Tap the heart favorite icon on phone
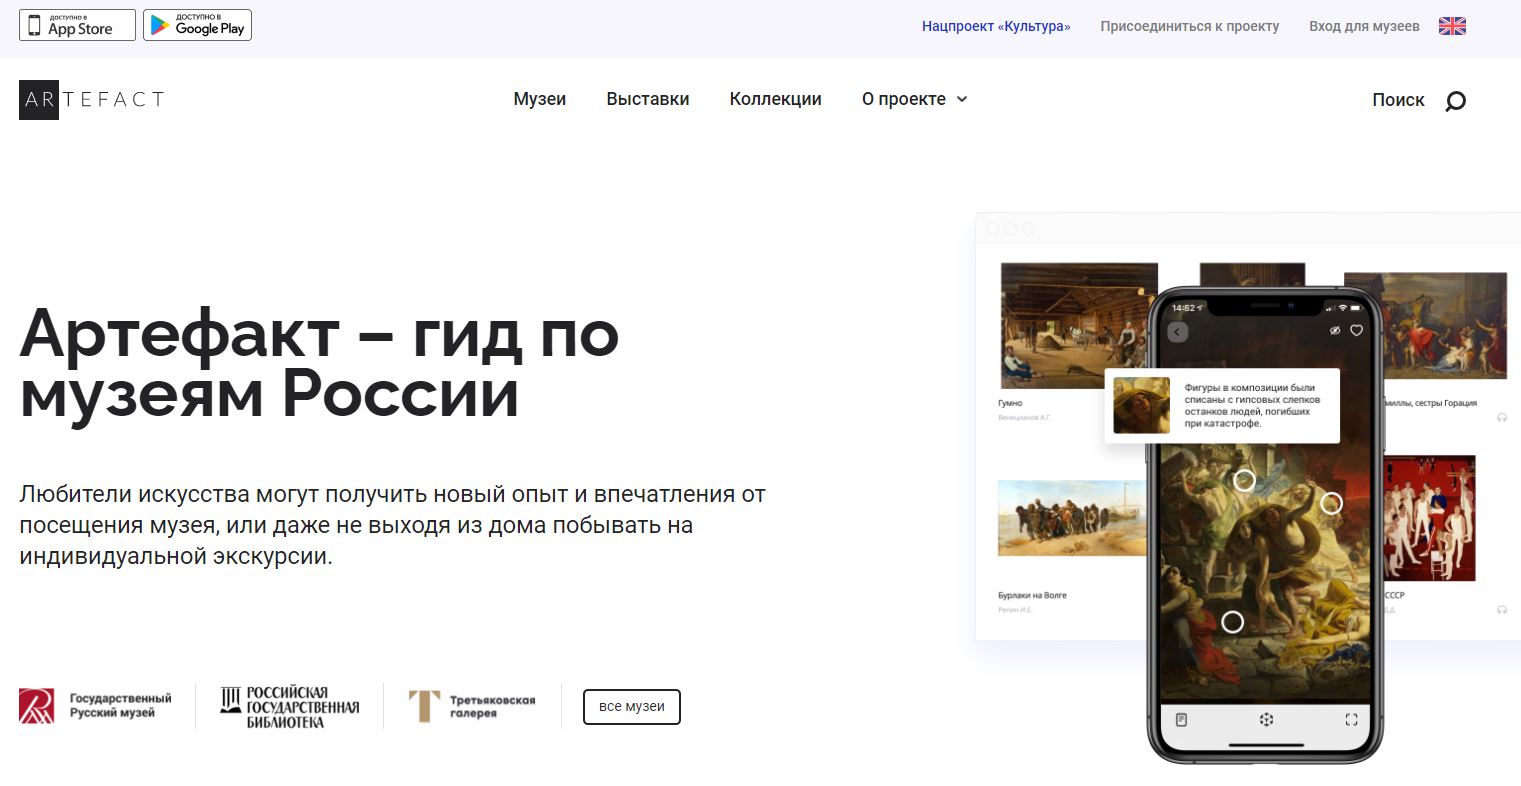 [1357, 330]
